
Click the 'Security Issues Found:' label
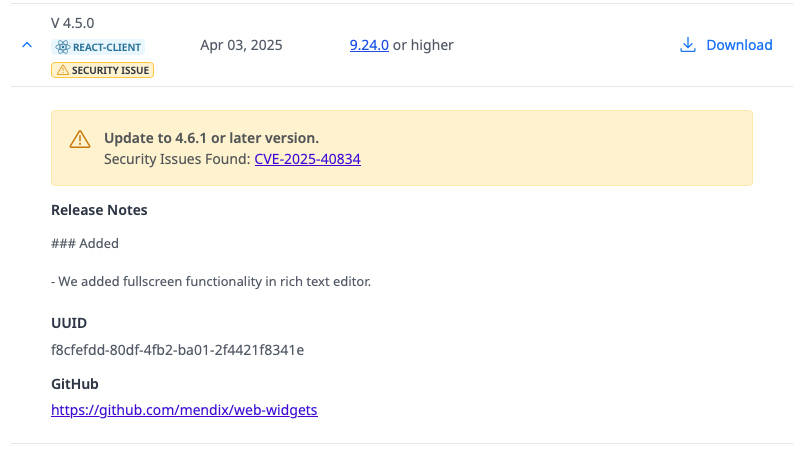pyautogui.click(x=177, y=158)
